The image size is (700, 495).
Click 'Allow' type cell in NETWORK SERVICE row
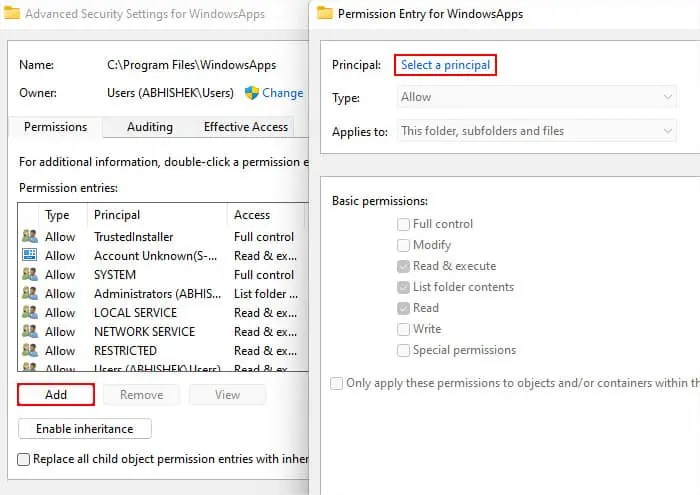pos(60,332)
